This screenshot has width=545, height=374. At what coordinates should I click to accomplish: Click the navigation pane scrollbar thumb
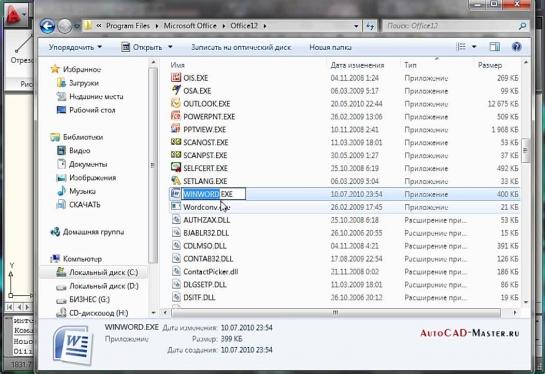click(x=152, y=165)
